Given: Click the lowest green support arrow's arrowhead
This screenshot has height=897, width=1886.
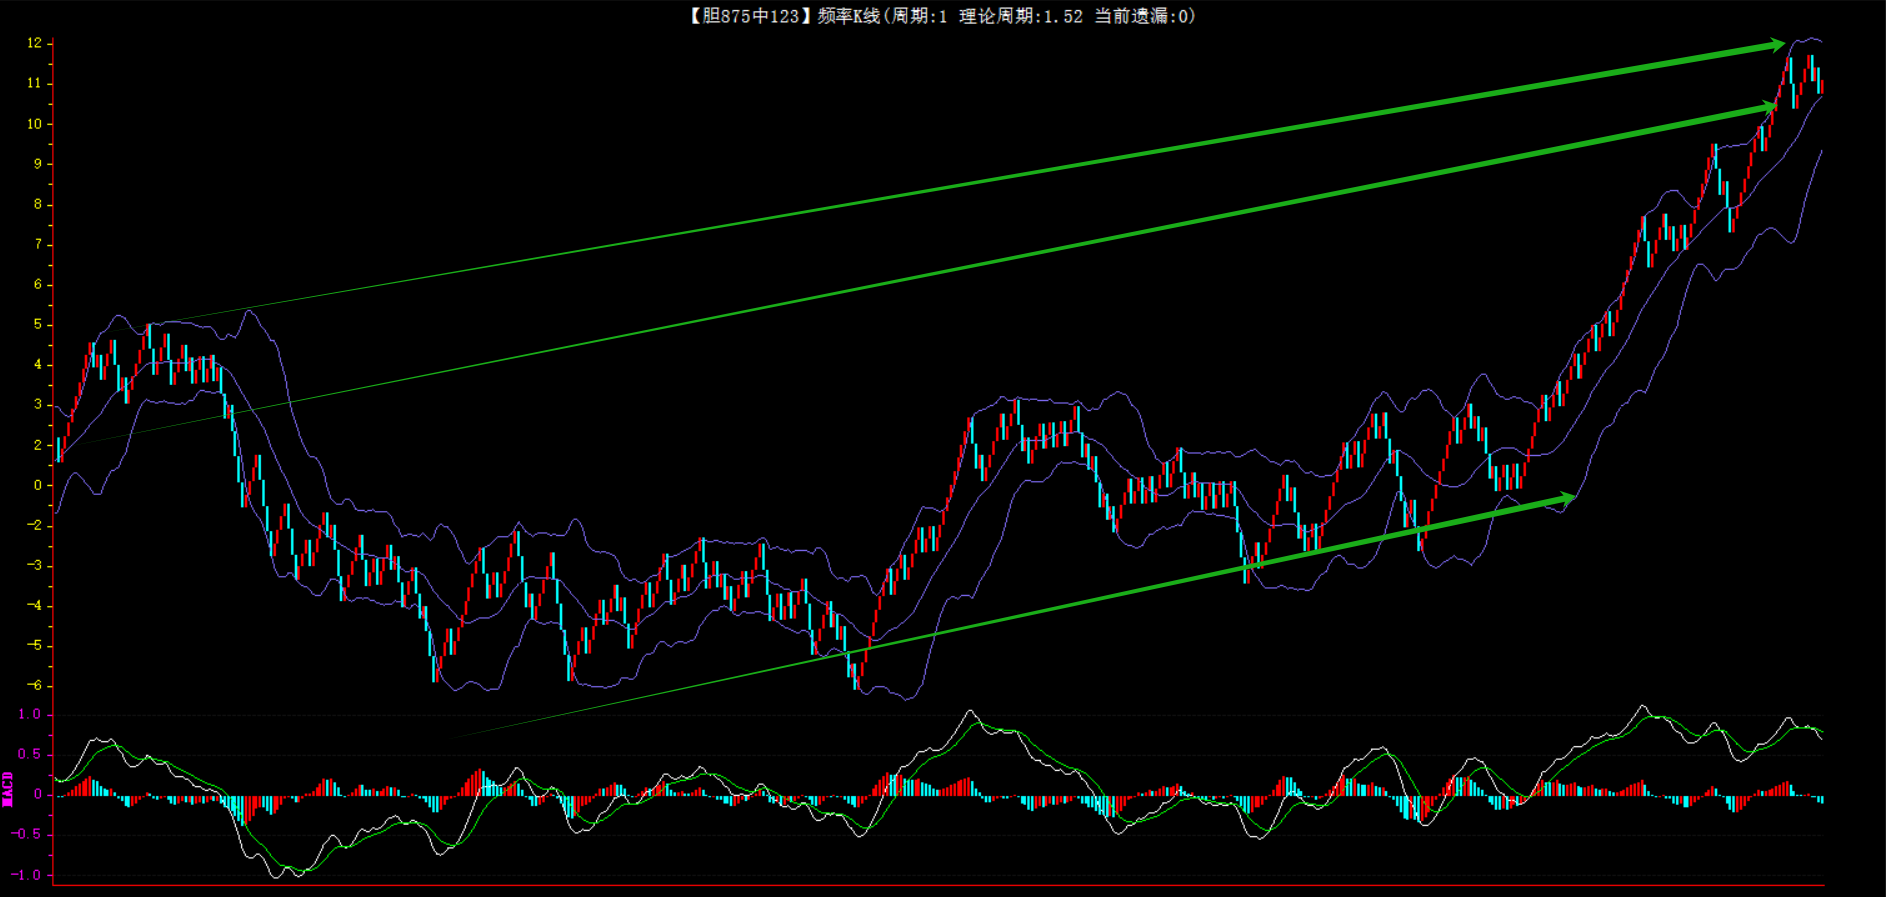Looking at the screenshot, I should (x=1564, y=497).
